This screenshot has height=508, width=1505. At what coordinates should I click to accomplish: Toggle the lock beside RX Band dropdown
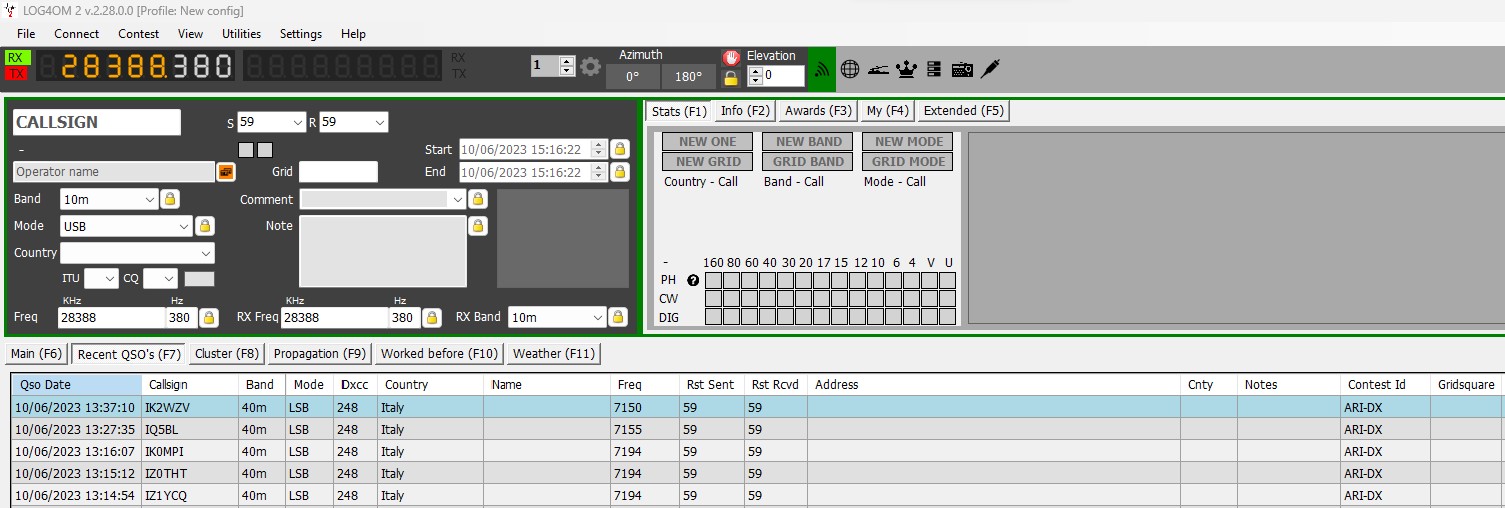click(619, 318)
